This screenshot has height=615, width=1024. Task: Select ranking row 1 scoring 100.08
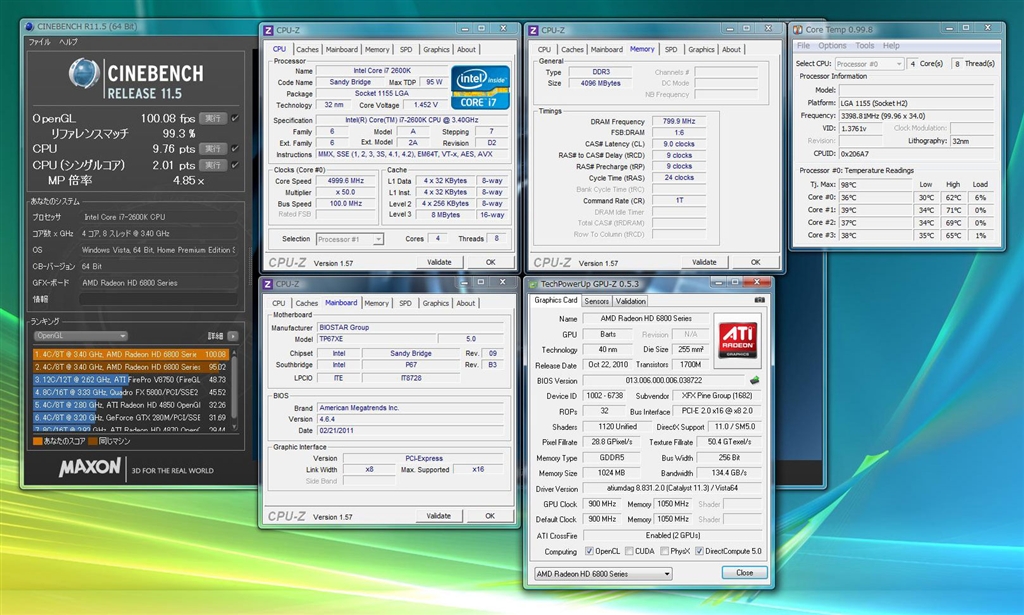pos(130,355)
